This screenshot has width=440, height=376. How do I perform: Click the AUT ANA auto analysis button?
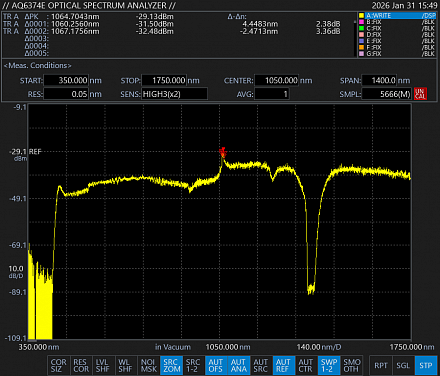(238, 365)
